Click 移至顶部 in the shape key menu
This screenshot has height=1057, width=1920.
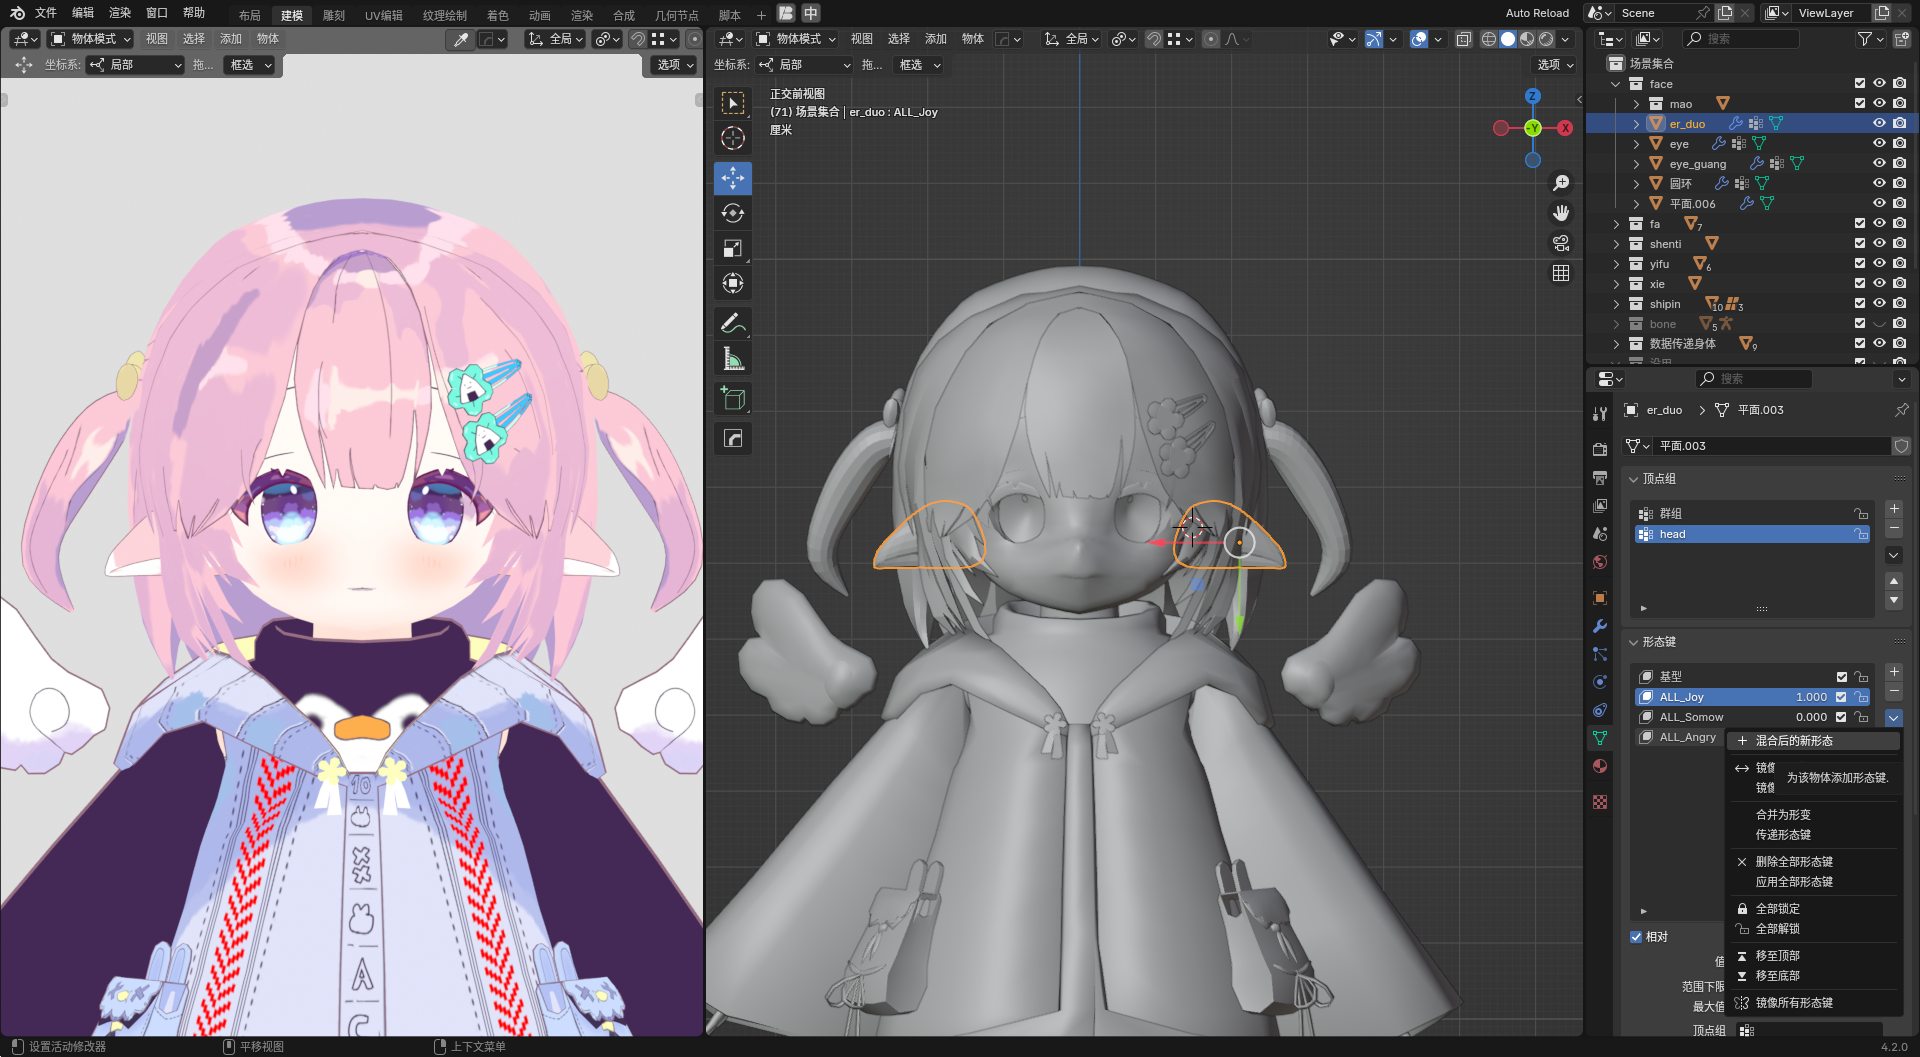1777,956
